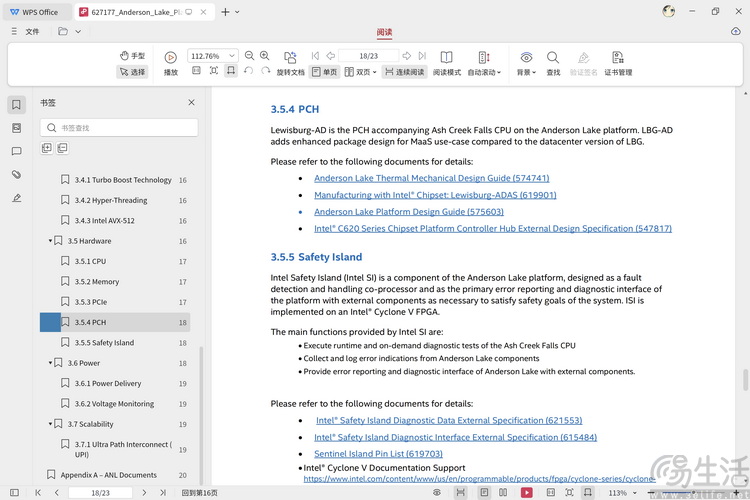
Task: Expand all bookmarks icon
Action: pos(46,148)
